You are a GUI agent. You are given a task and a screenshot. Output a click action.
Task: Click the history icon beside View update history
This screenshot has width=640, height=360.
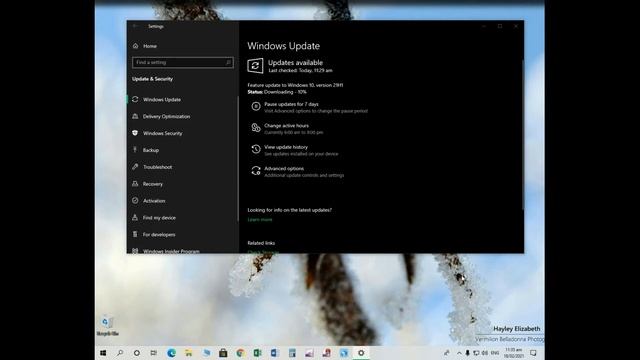[256, 149]
